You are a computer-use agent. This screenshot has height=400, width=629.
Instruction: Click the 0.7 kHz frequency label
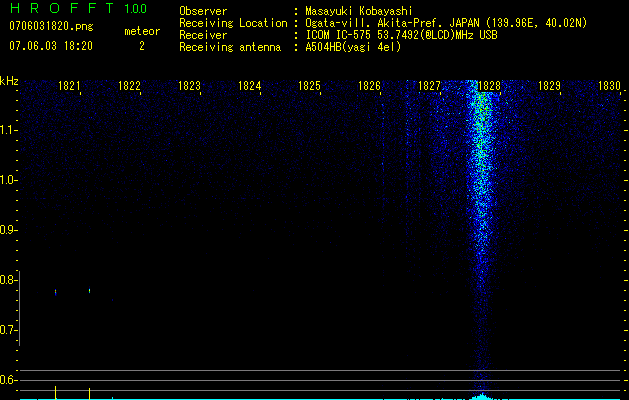8,330
